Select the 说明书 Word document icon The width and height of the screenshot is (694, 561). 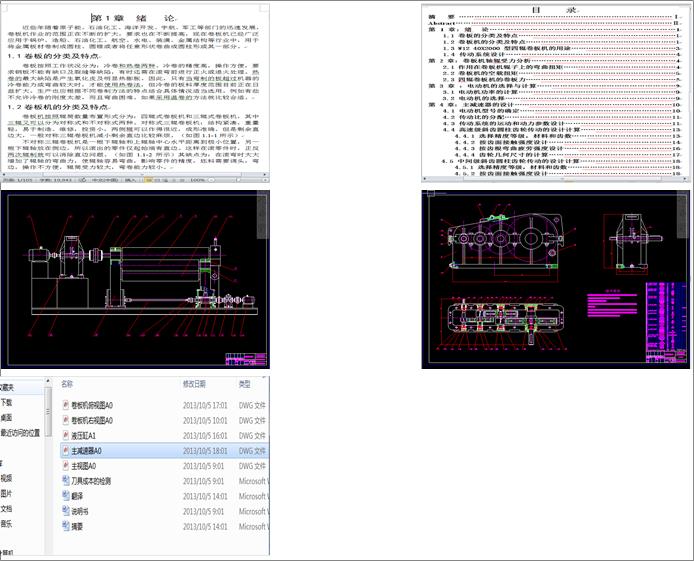point(66,511)
